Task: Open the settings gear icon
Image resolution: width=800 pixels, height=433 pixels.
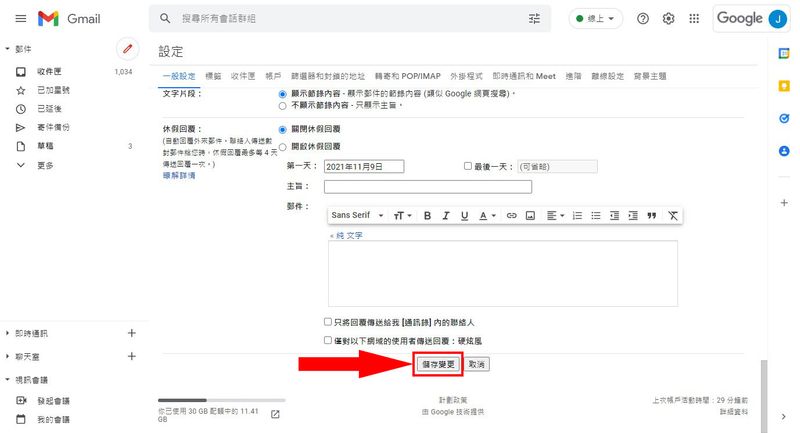Action: 668,19
